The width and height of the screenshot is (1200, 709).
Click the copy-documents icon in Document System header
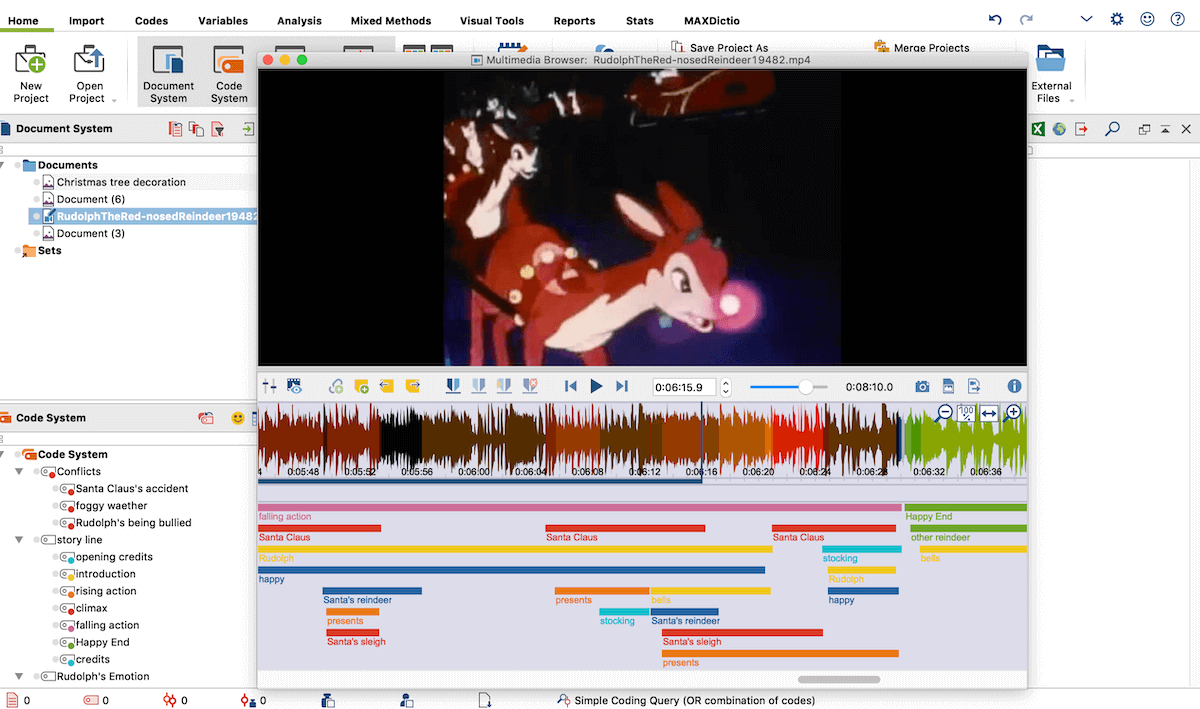[196, 129]
